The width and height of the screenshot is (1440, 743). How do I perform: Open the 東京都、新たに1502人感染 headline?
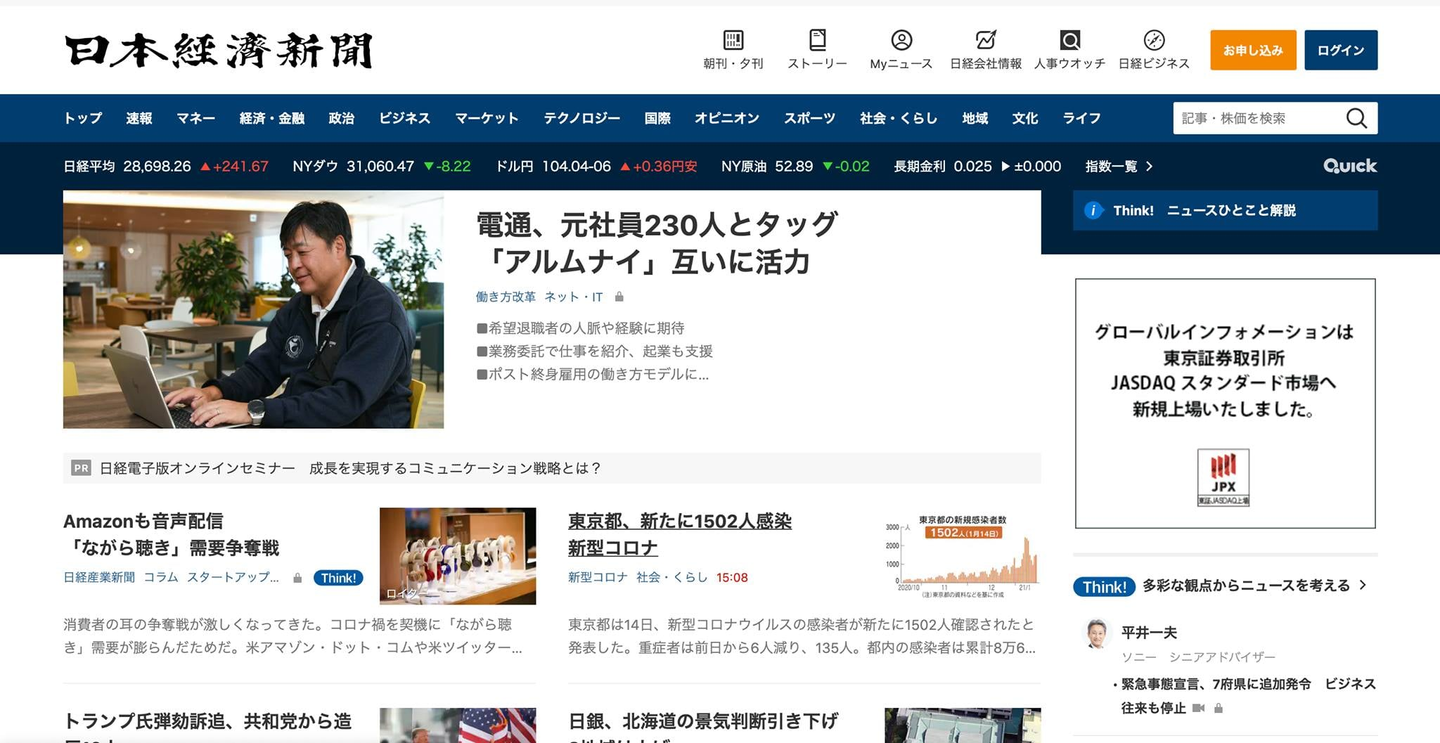[x=680, y=535]
